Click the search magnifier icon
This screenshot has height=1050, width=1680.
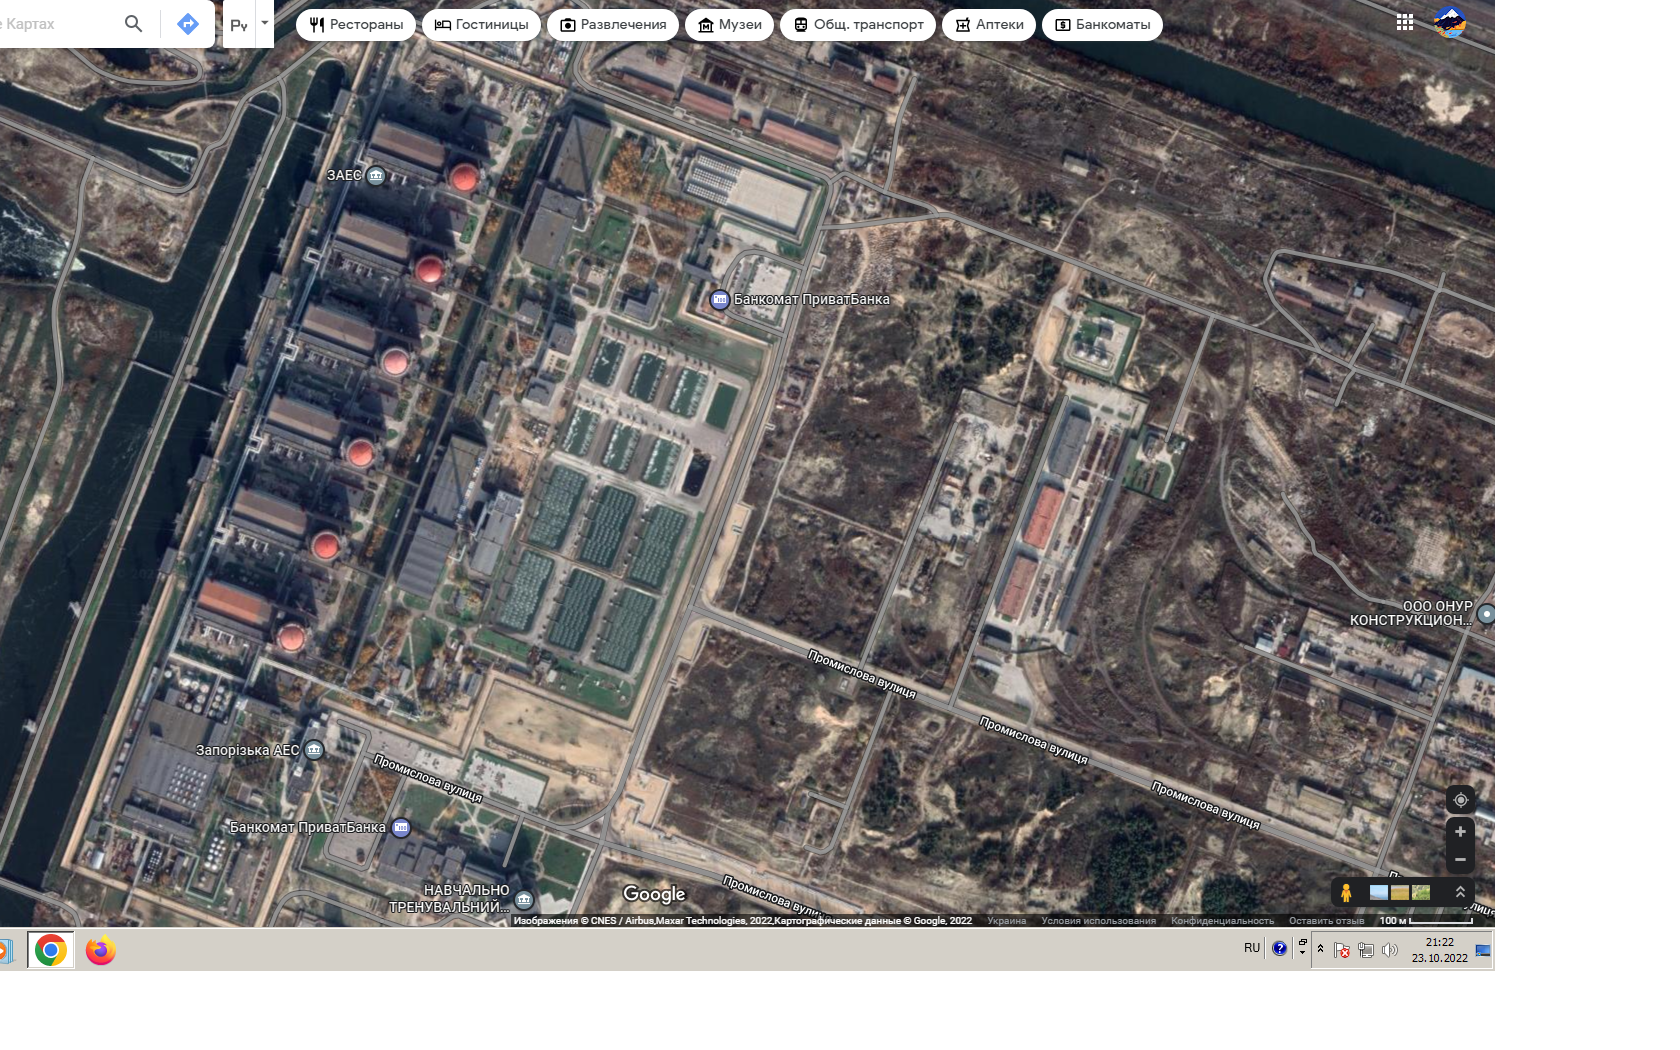click(x=133, y=23)
